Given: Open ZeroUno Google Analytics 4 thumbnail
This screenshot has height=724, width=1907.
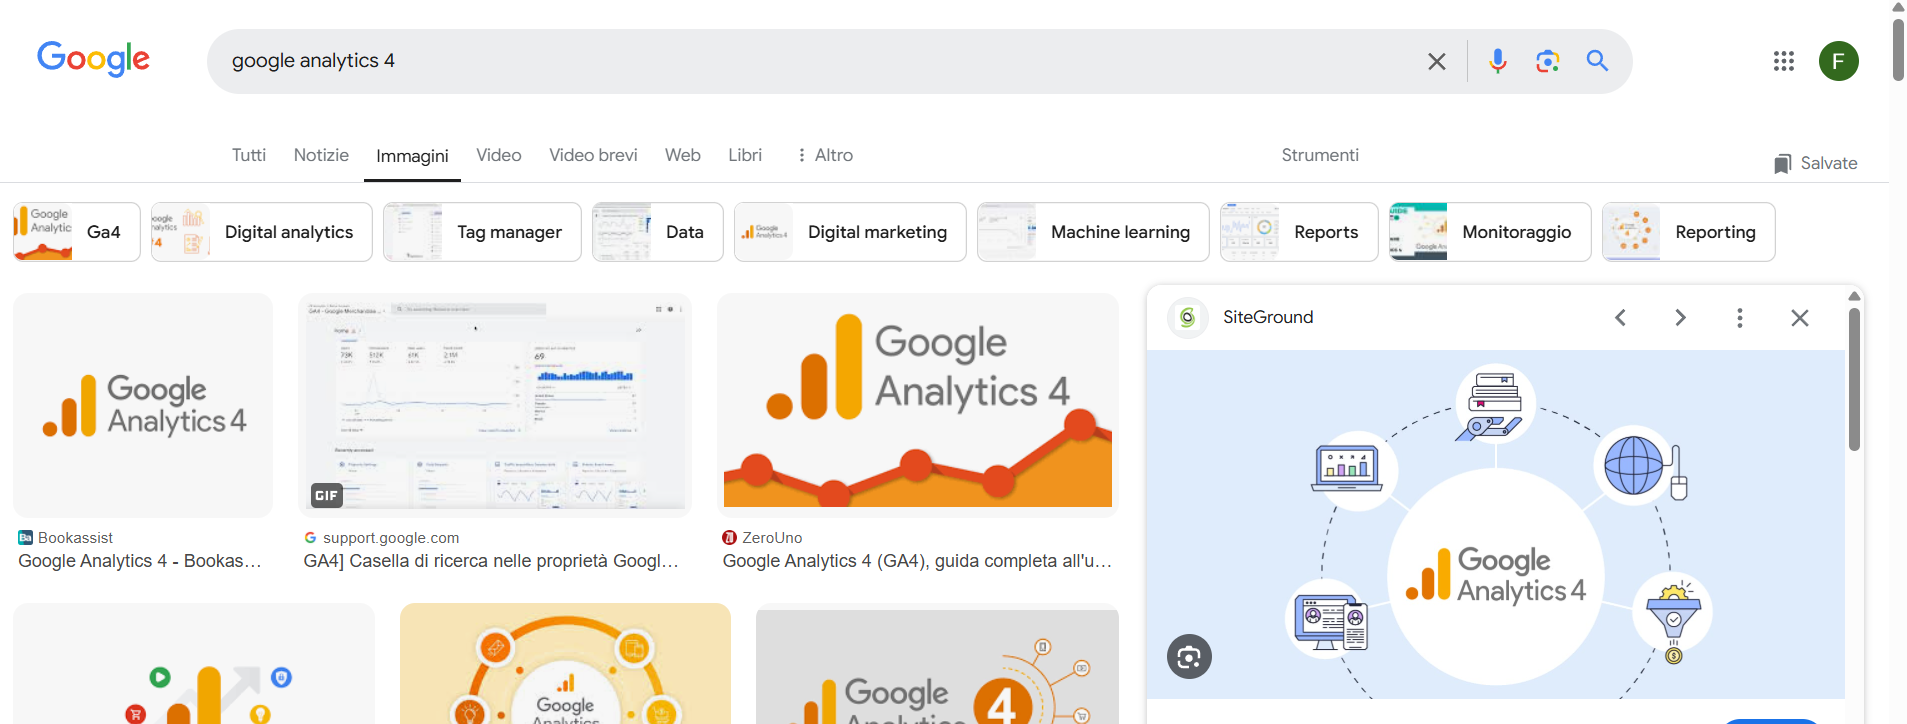Looking at the screenshot, I should tap(917, 403).
